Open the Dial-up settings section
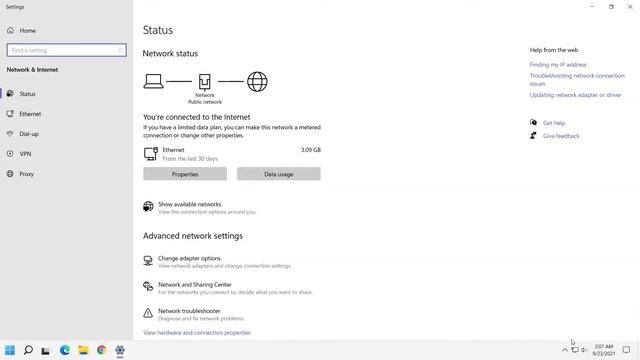Image resolution: width=640 pixels, height=360 pixels. pyautogui.click(x=29, y=134)
